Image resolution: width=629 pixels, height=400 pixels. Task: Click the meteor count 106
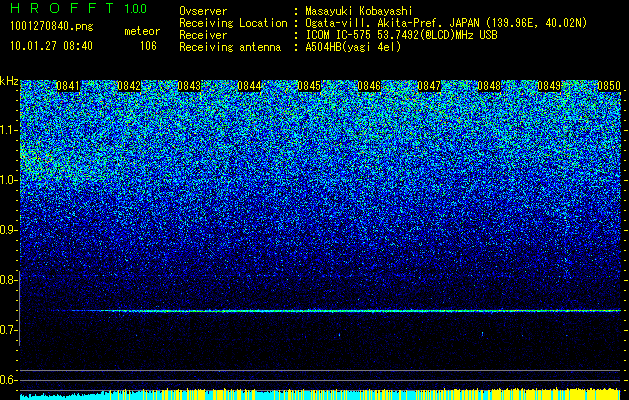(x=148, y=46)
